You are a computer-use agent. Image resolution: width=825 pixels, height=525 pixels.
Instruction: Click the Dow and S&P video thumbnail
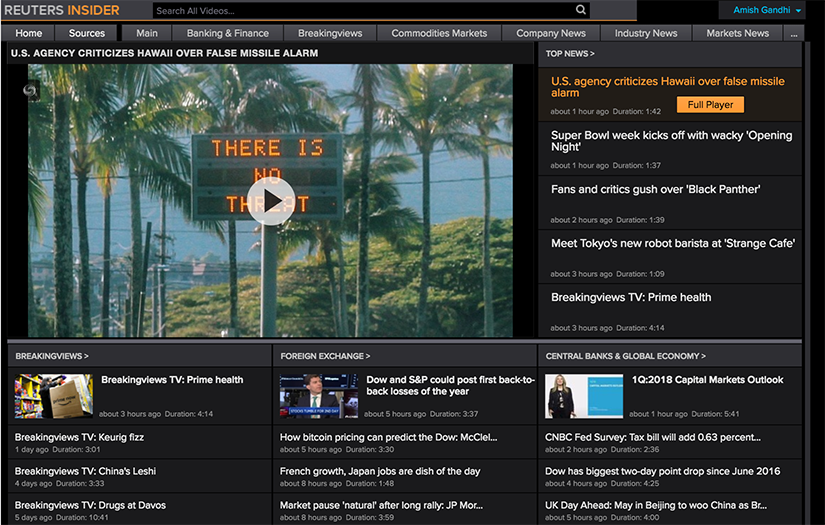pos(319,396)
